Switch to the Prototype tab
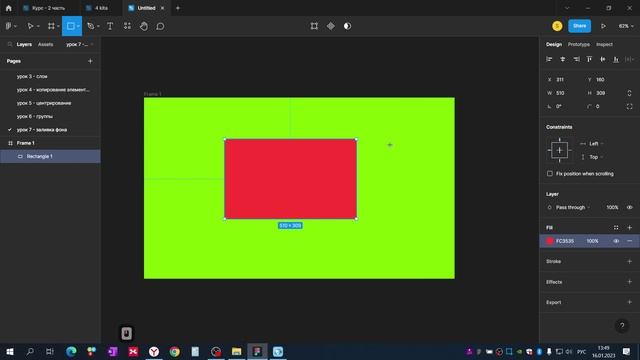 pos(579,44)
